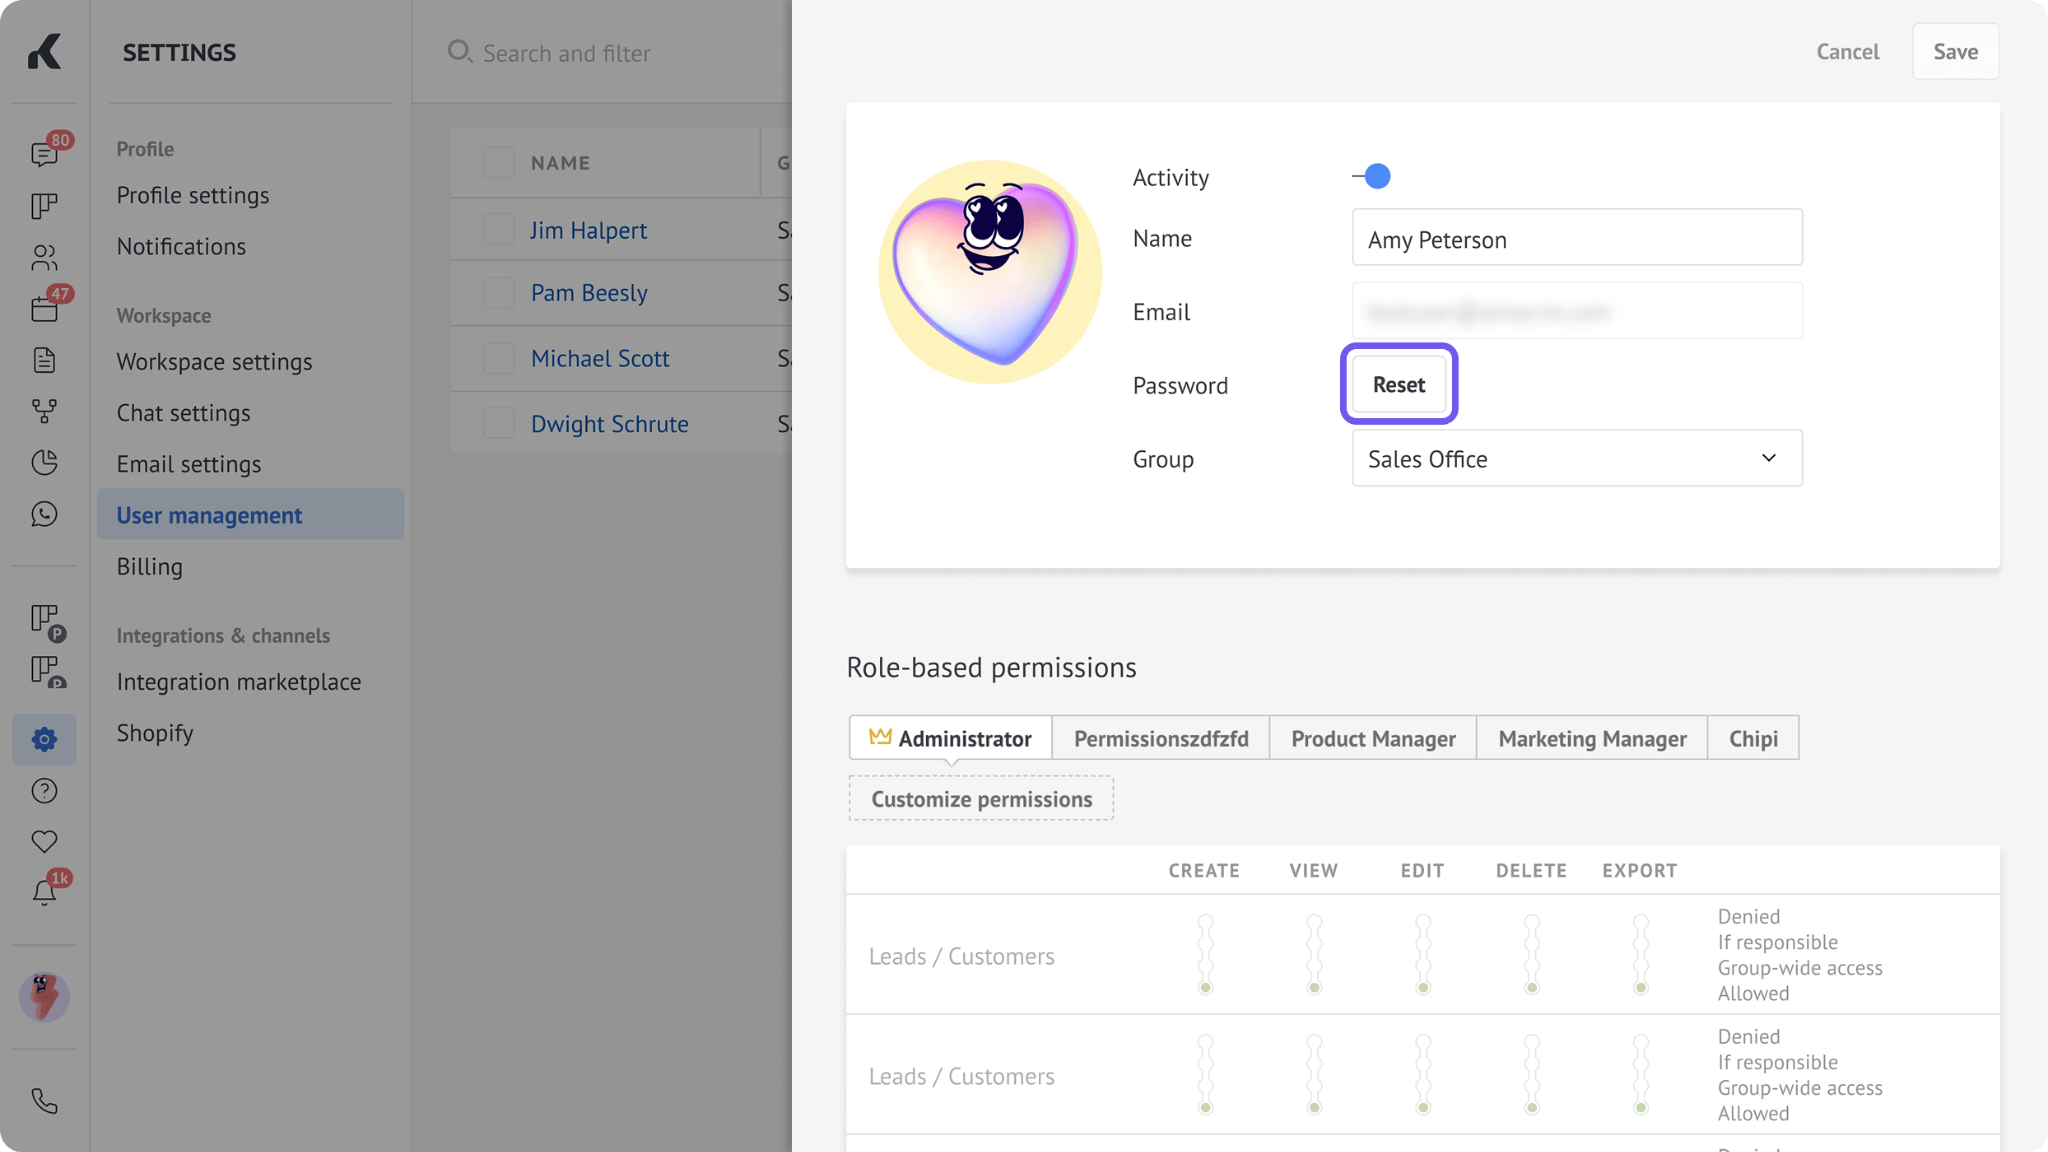
Task: Open Integration marketplace settings item
Action: point(239,681)
